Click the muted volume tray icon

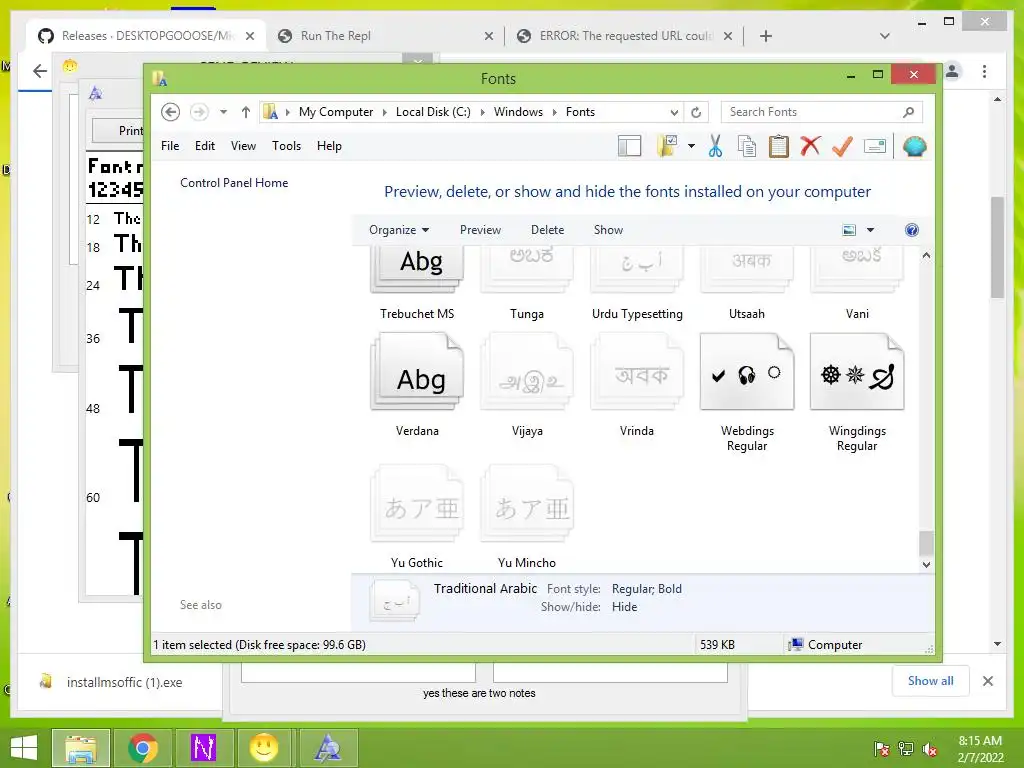[x=930, y=749]
